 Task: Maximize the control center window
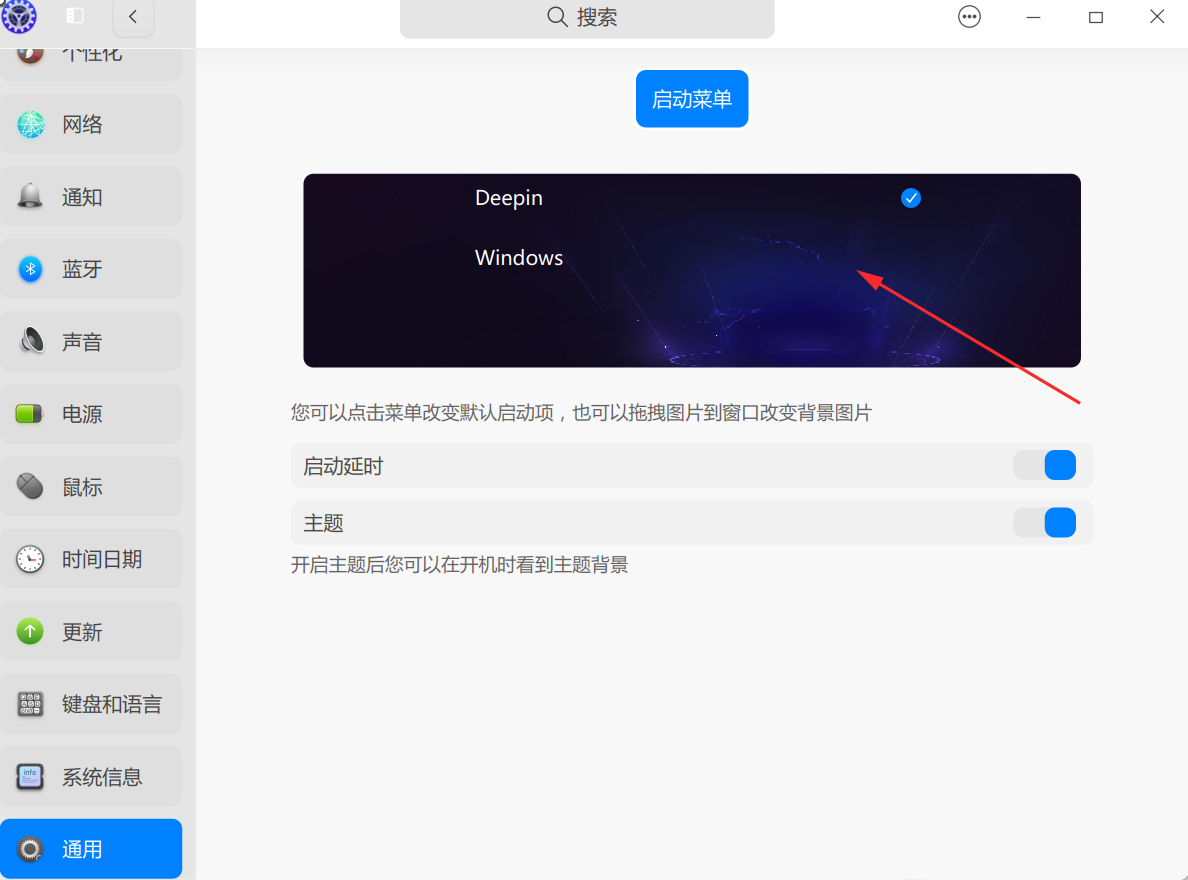click(x=1096, y=17)
